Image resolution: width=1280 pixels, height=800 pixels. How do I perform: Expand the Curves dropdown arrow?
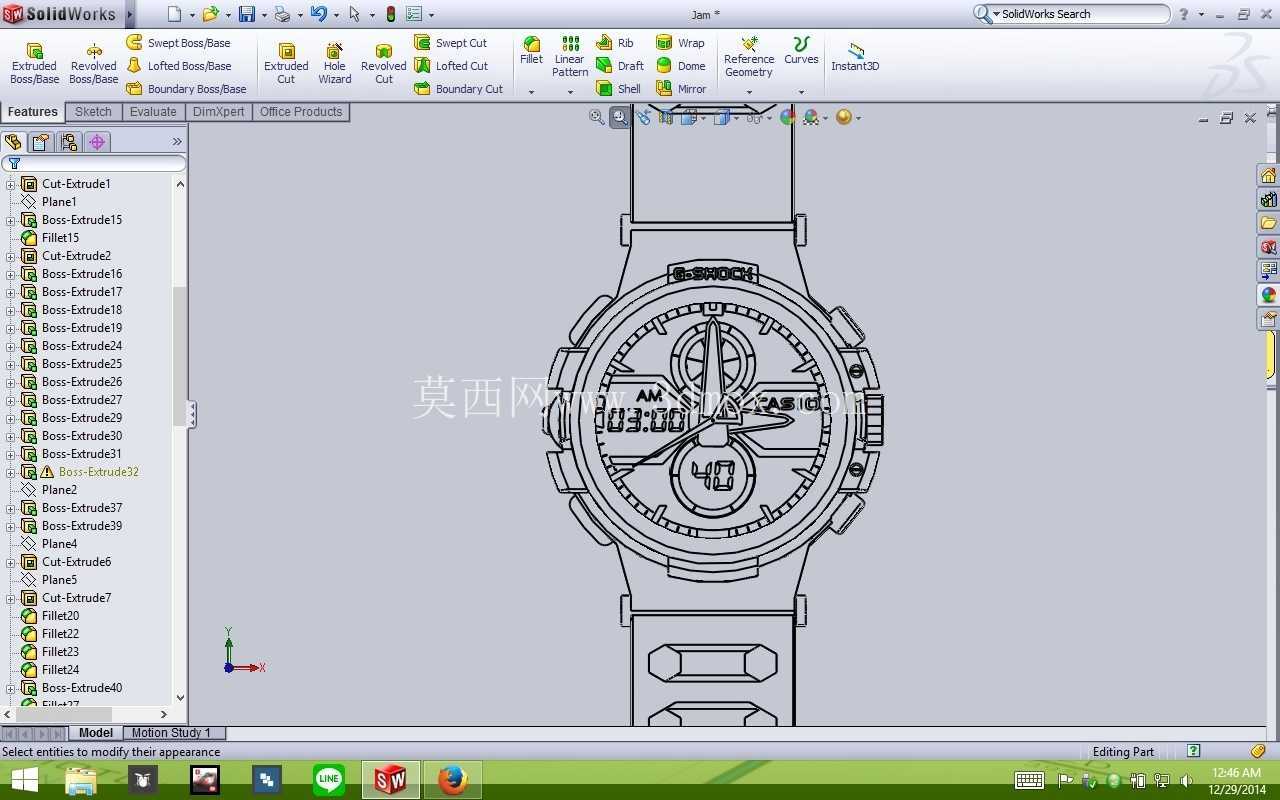click(801, 92)
